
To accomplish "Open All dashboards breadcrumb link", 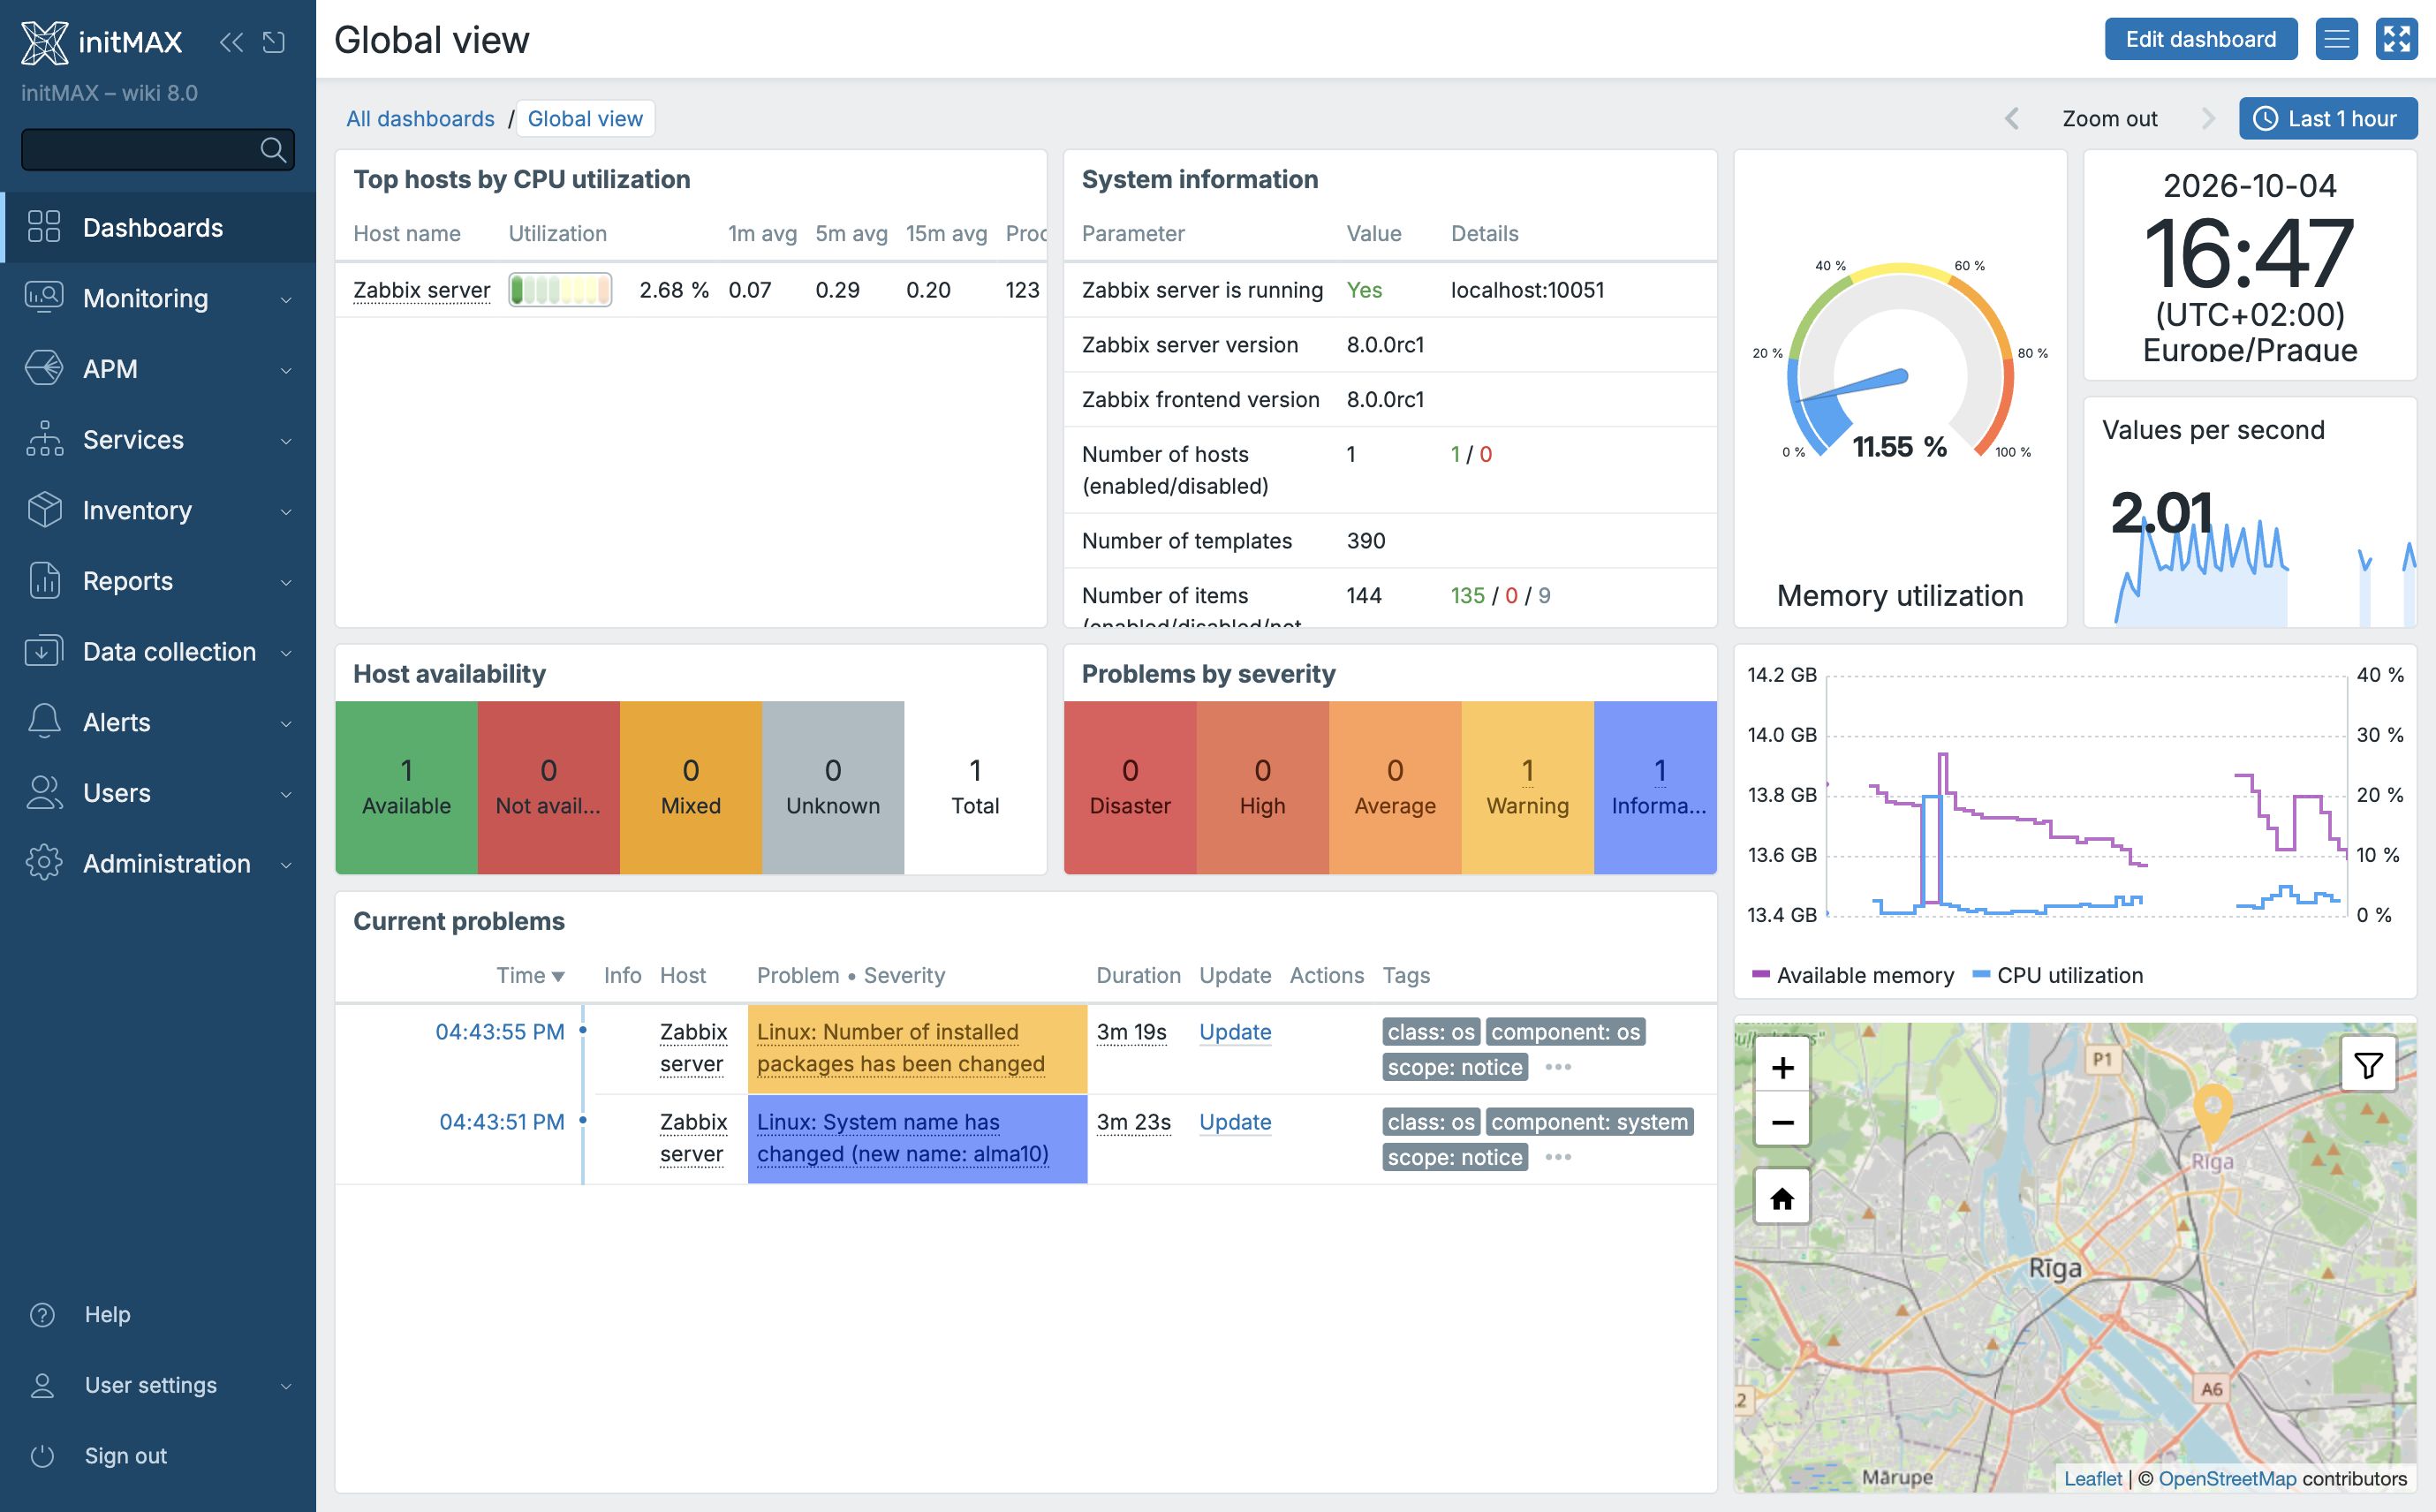I will click(420, 118).
